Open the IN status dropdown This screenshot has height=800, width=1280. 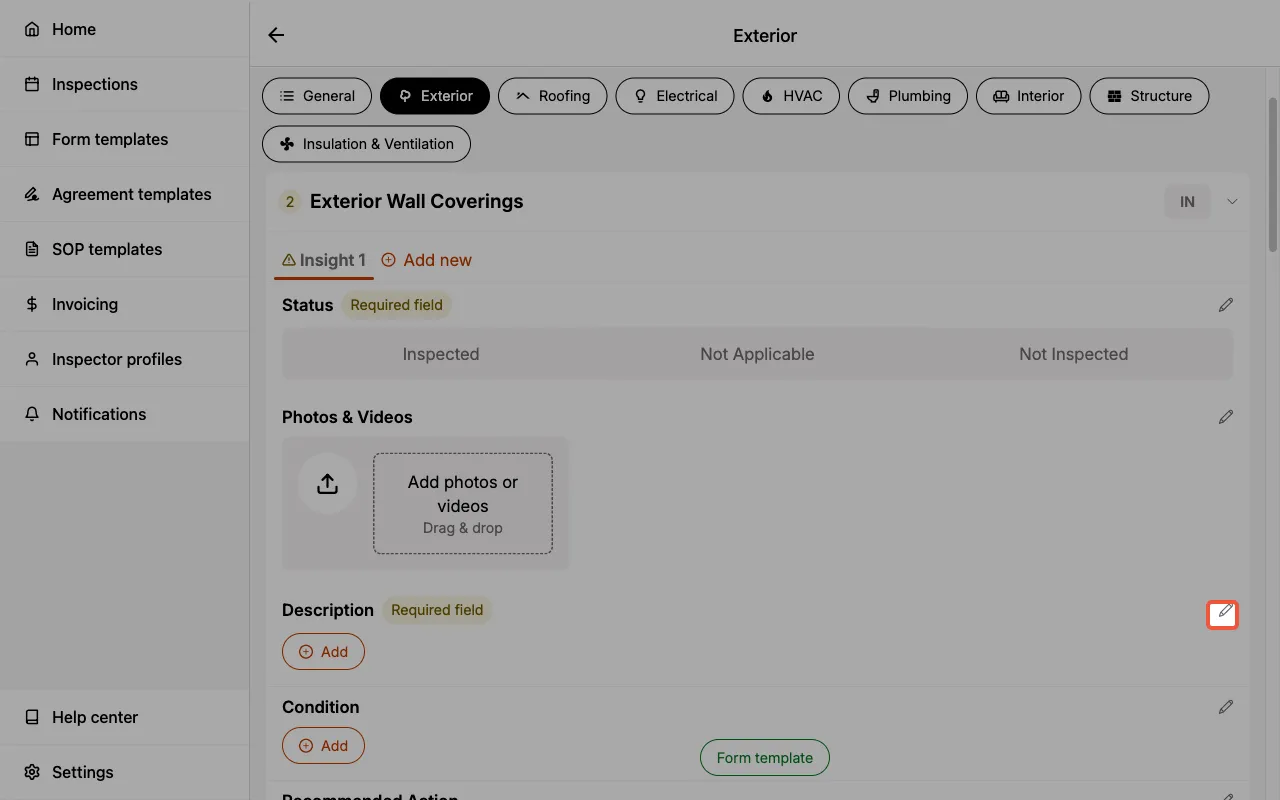[x=1187, y=201]
